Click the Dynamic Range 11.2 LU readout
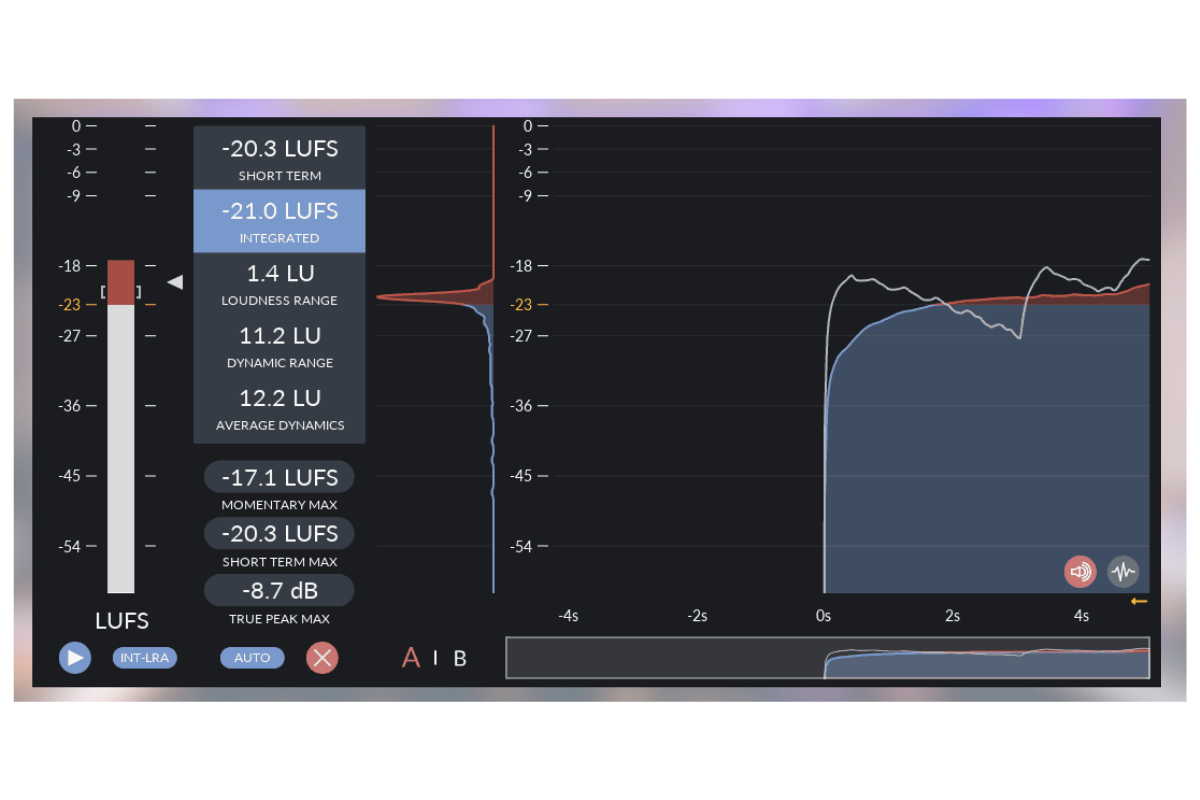The width and height of the screenshot is (1200, 800). [x=279, y=346]
